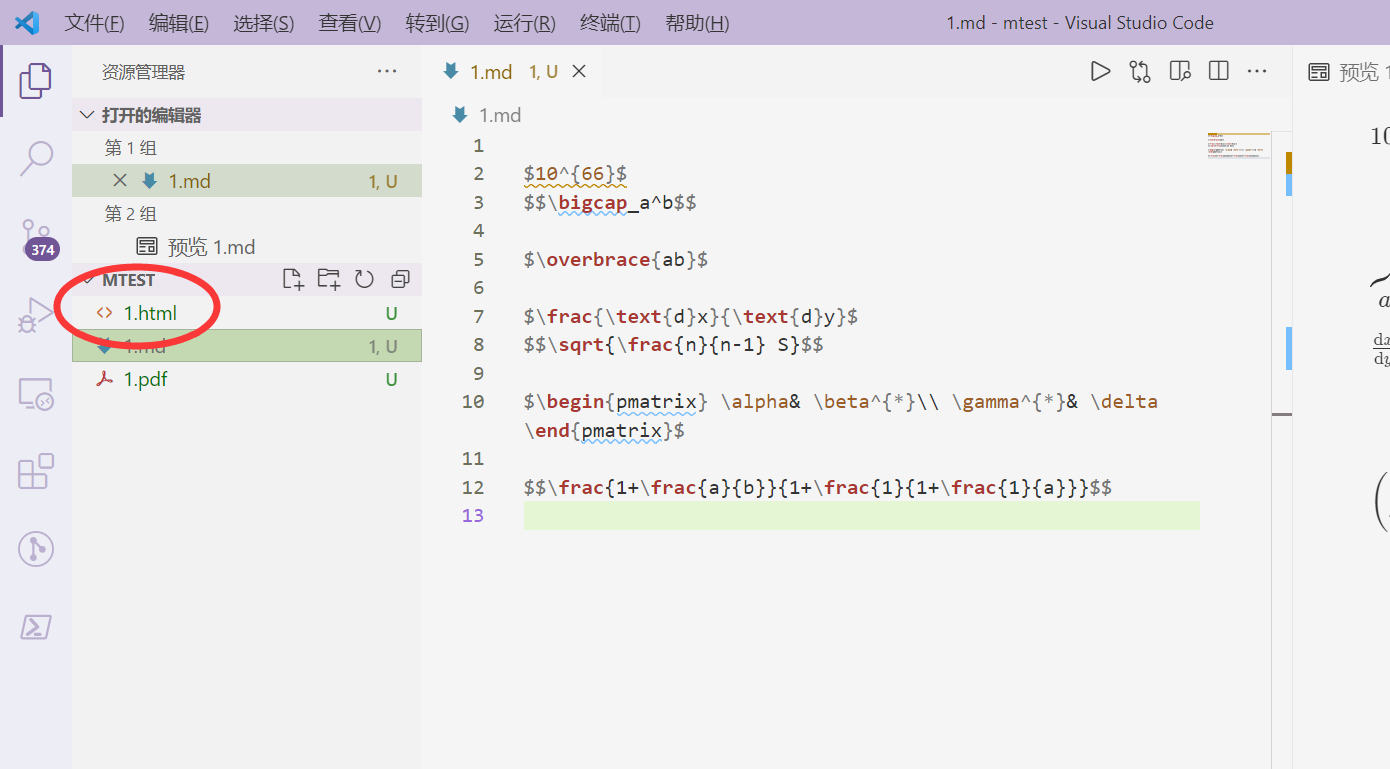
Task: Split the editor to the right
Action: pyautogui.click(x=1218, y=71)
